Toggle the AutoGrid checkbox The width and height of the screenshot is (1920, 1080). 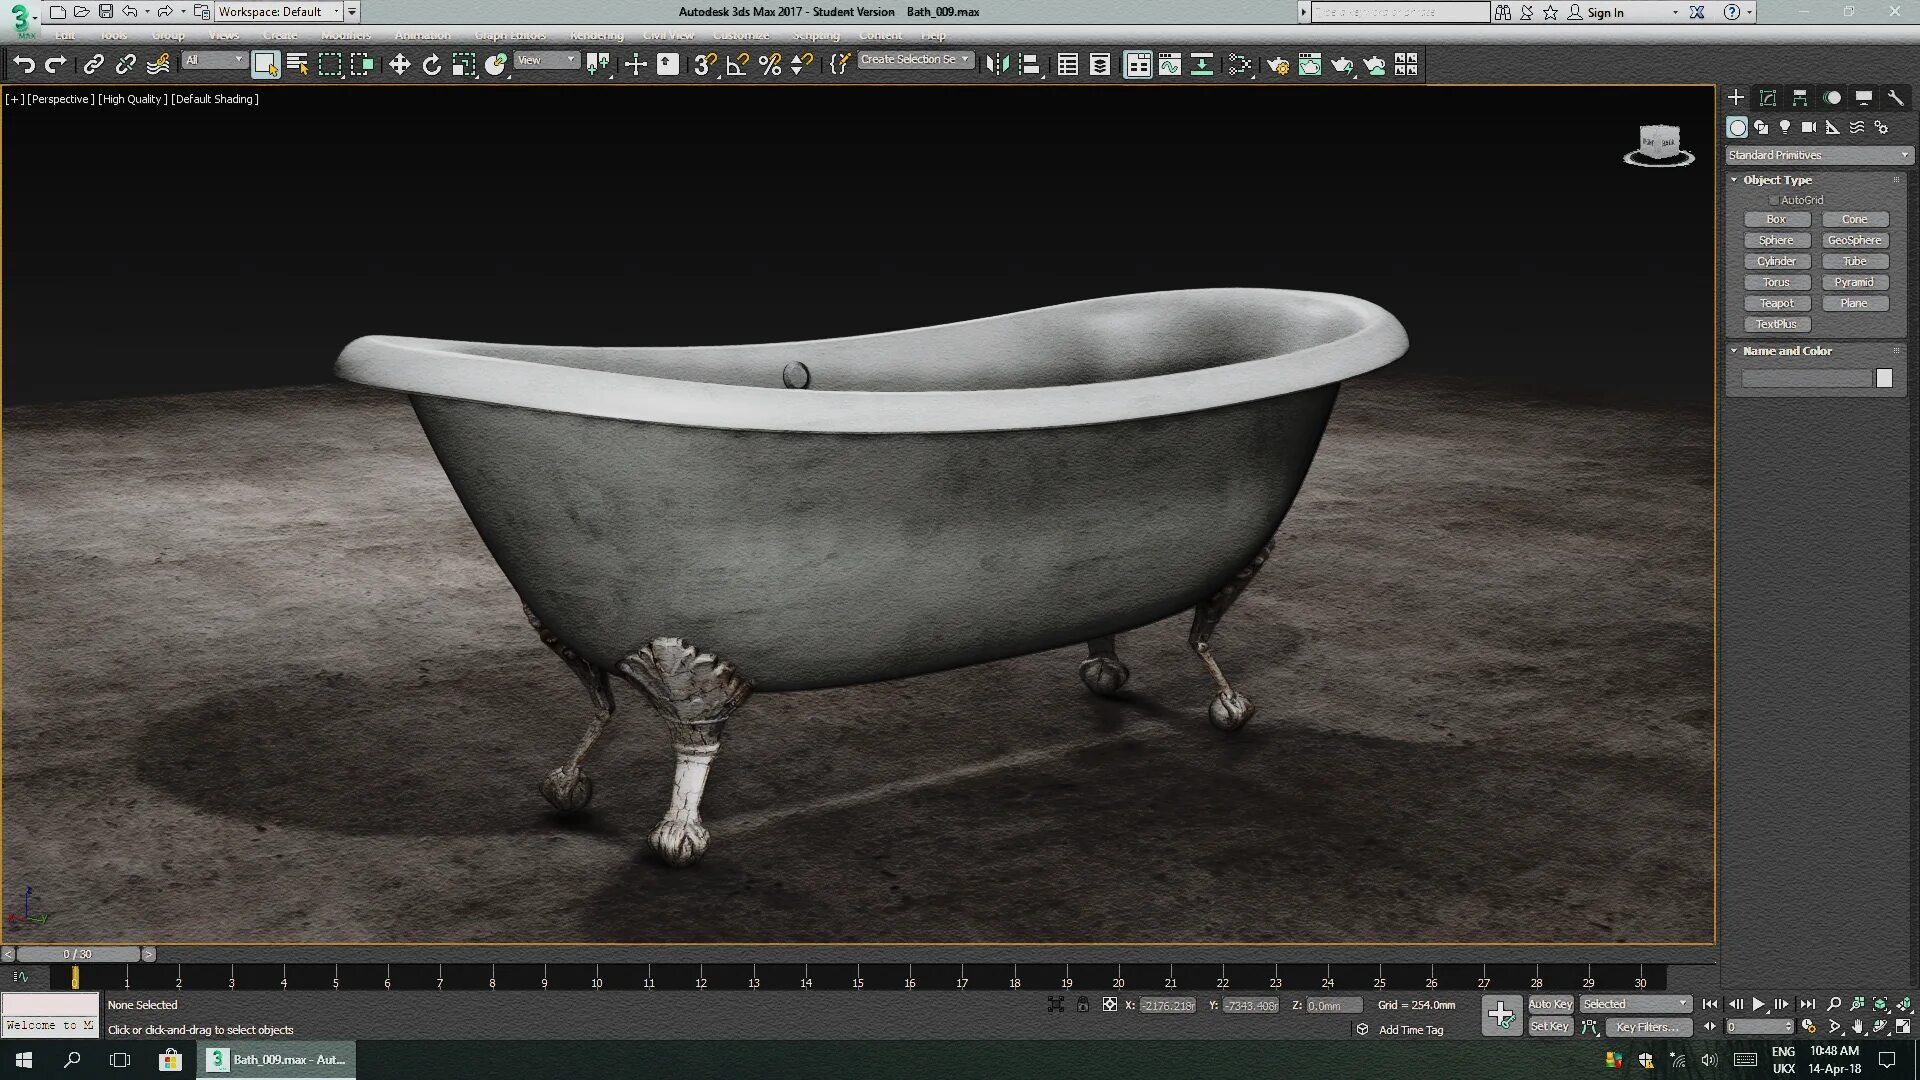tap(1774, 200)
